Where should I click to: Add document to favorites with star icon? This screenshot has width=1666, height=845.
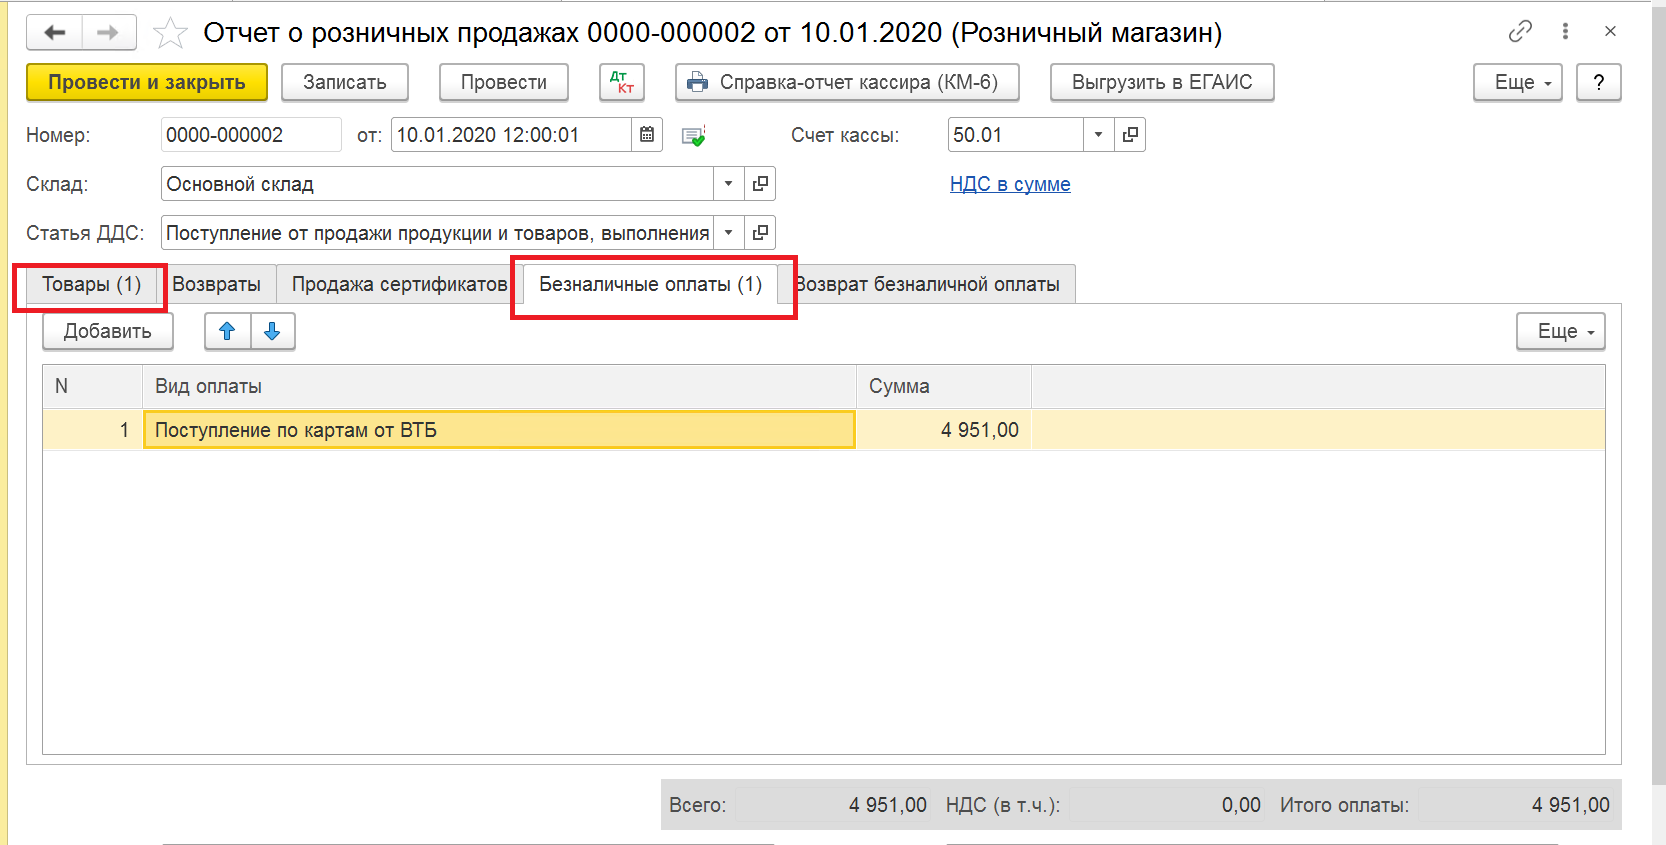pyautogui.click(x=170, y=34)
